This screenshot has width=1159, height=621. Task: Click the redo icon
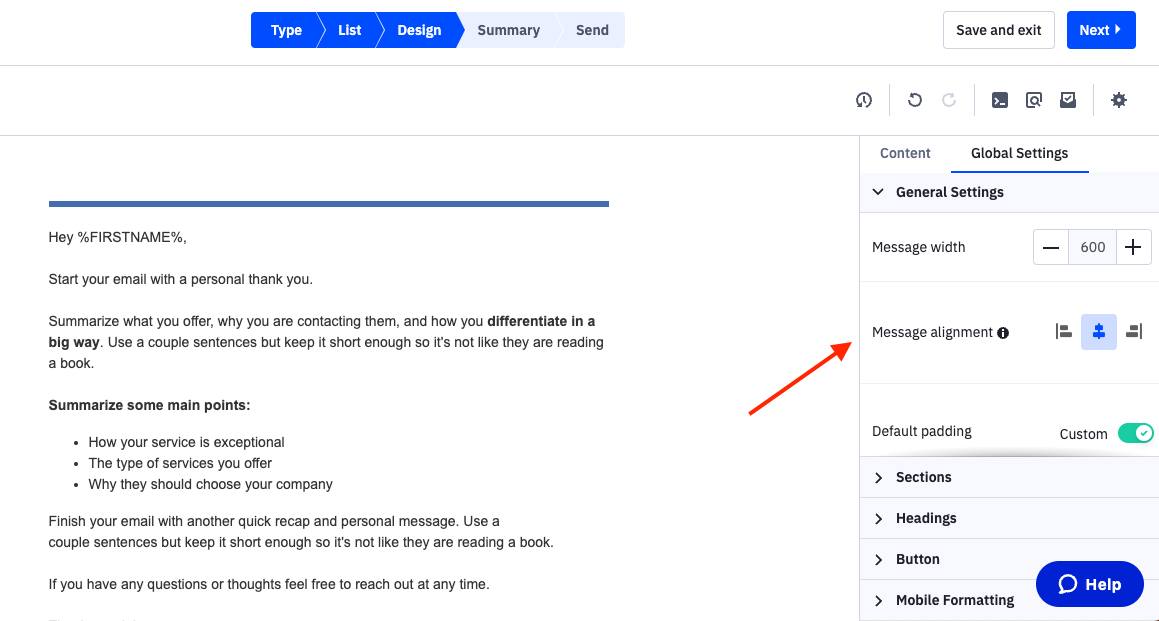(948, 100)
